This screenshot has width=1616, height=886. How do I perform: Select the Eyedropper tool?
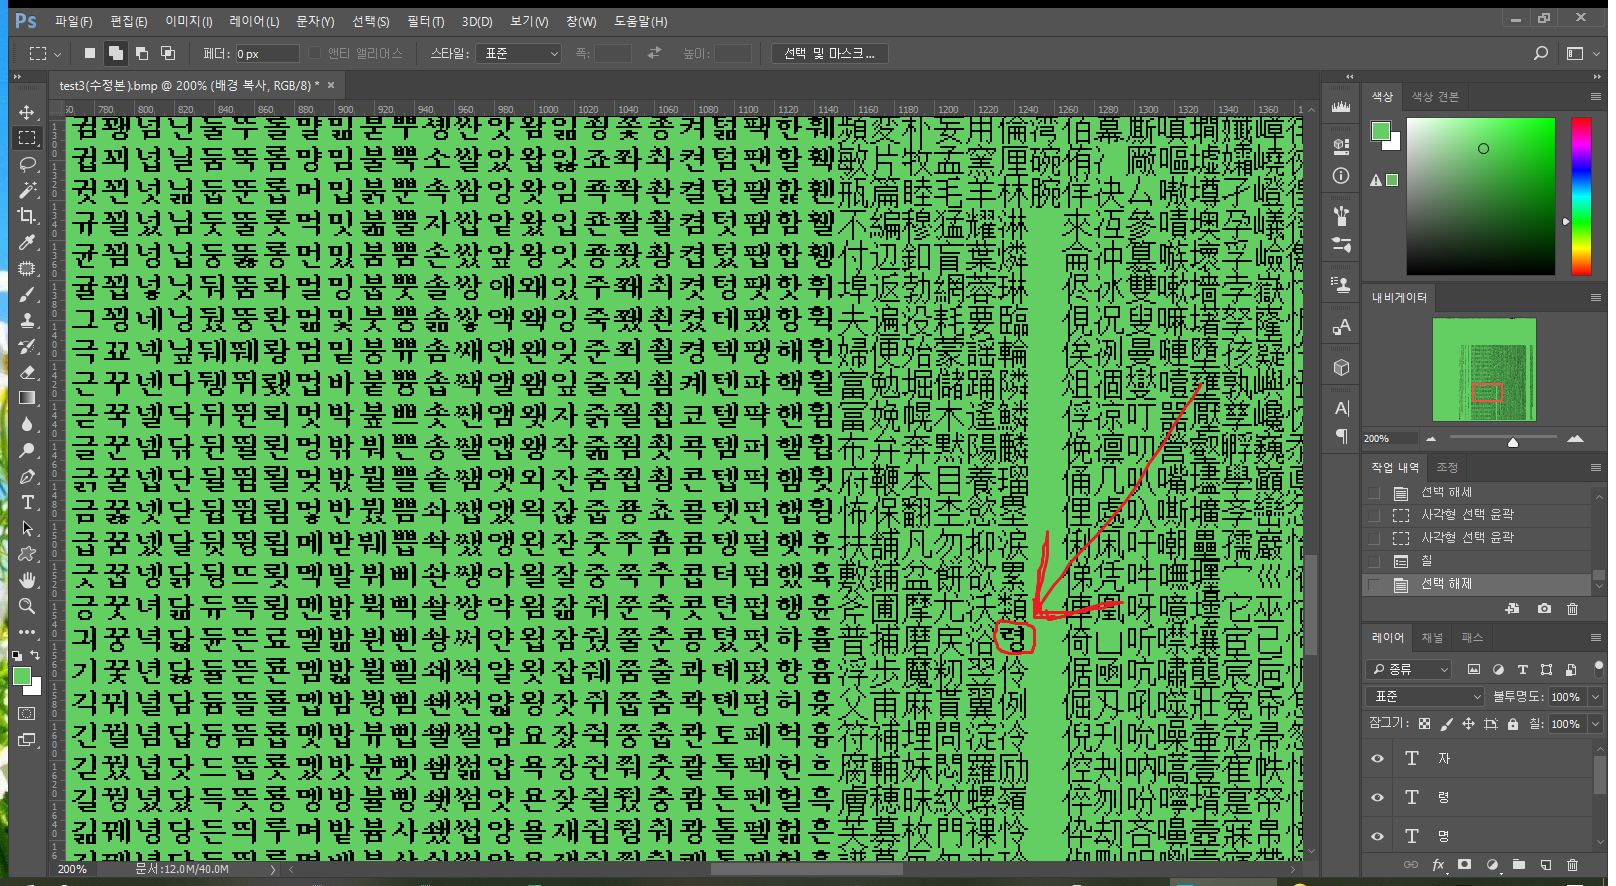coord(27,242)
